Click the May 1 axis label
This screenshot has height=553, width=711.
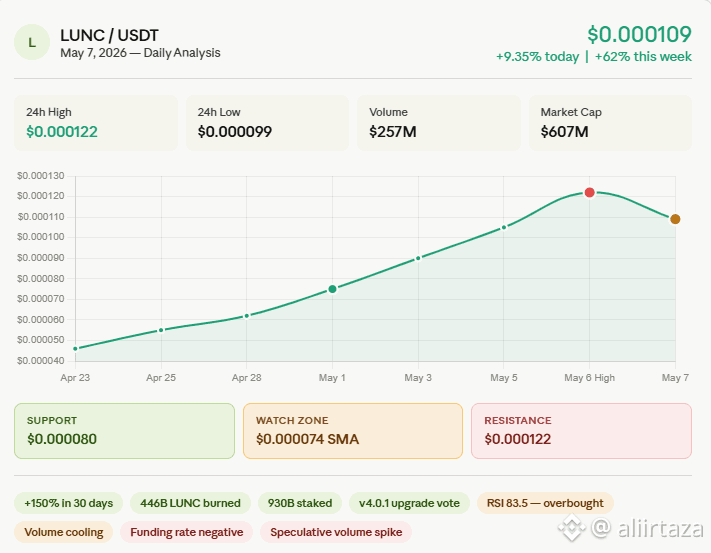(x=332, y=378)
